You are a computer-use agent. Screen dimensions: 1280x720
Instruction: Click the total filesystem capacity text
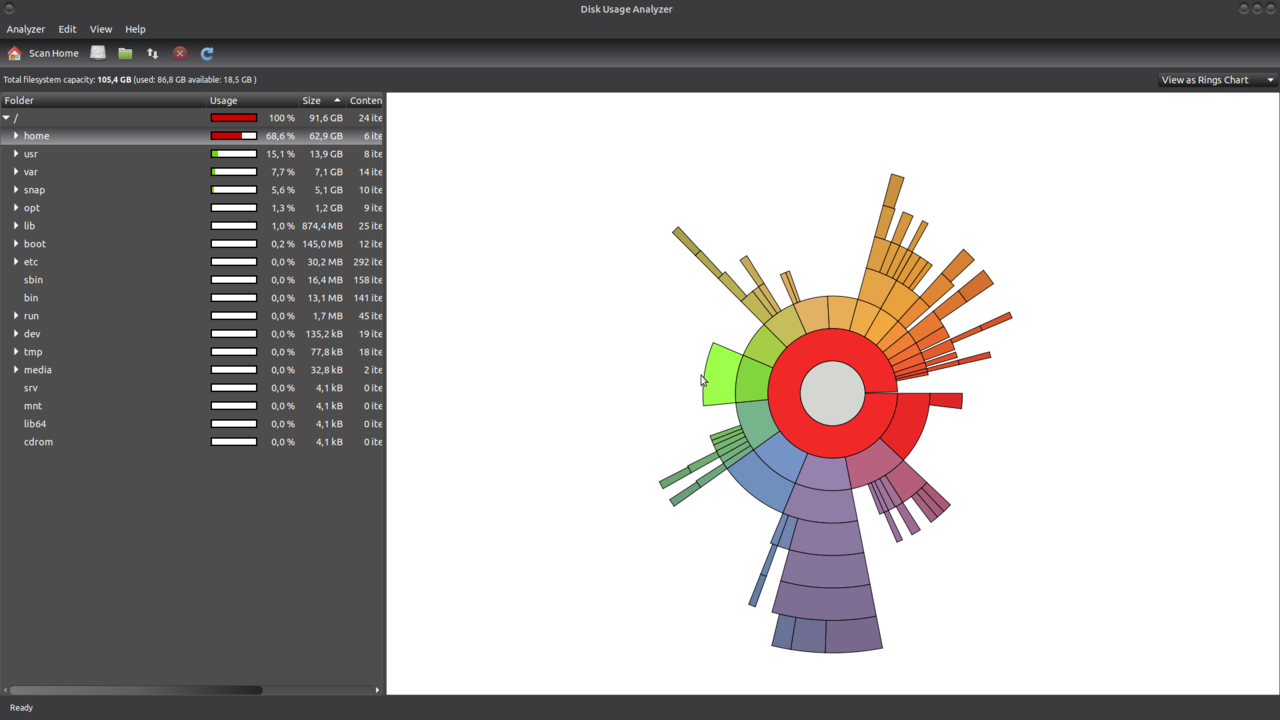[x=130, y=80]
